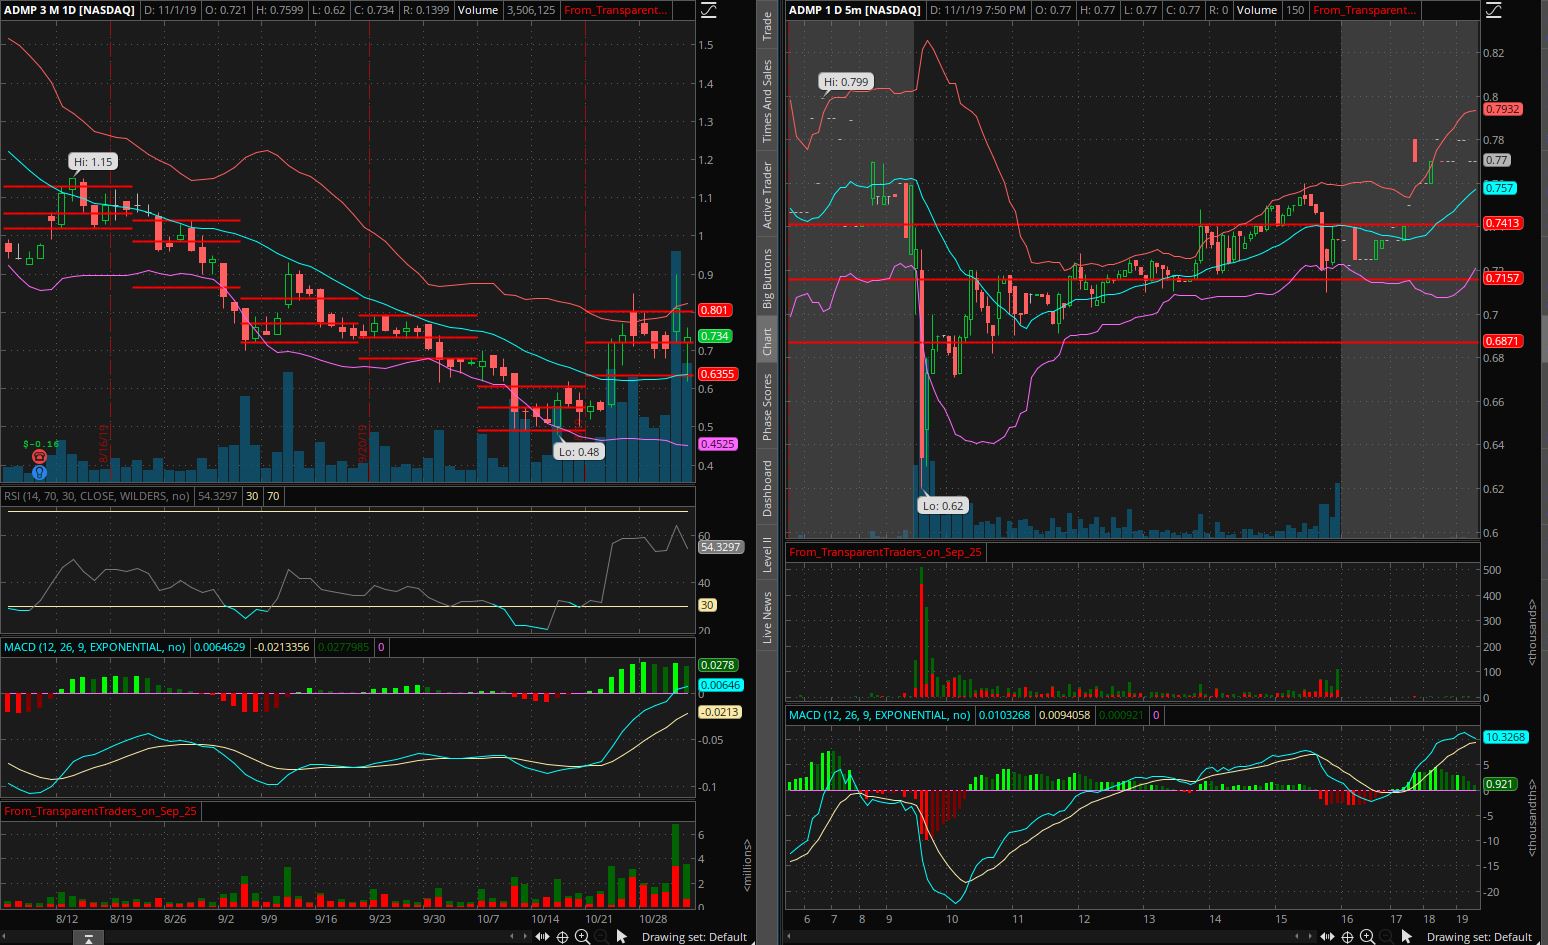Expand the collapse chevron at the daily chart's bottom-left
The image size is (1548, 945).
point(88,937)
